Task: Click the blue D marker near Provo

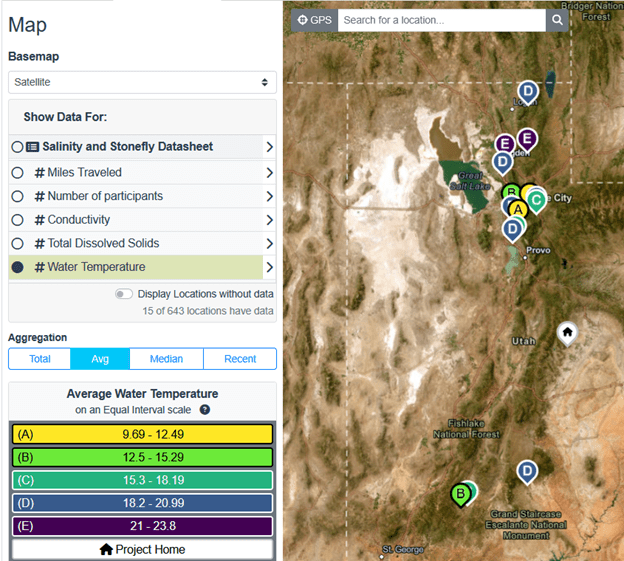Action: 513,229
